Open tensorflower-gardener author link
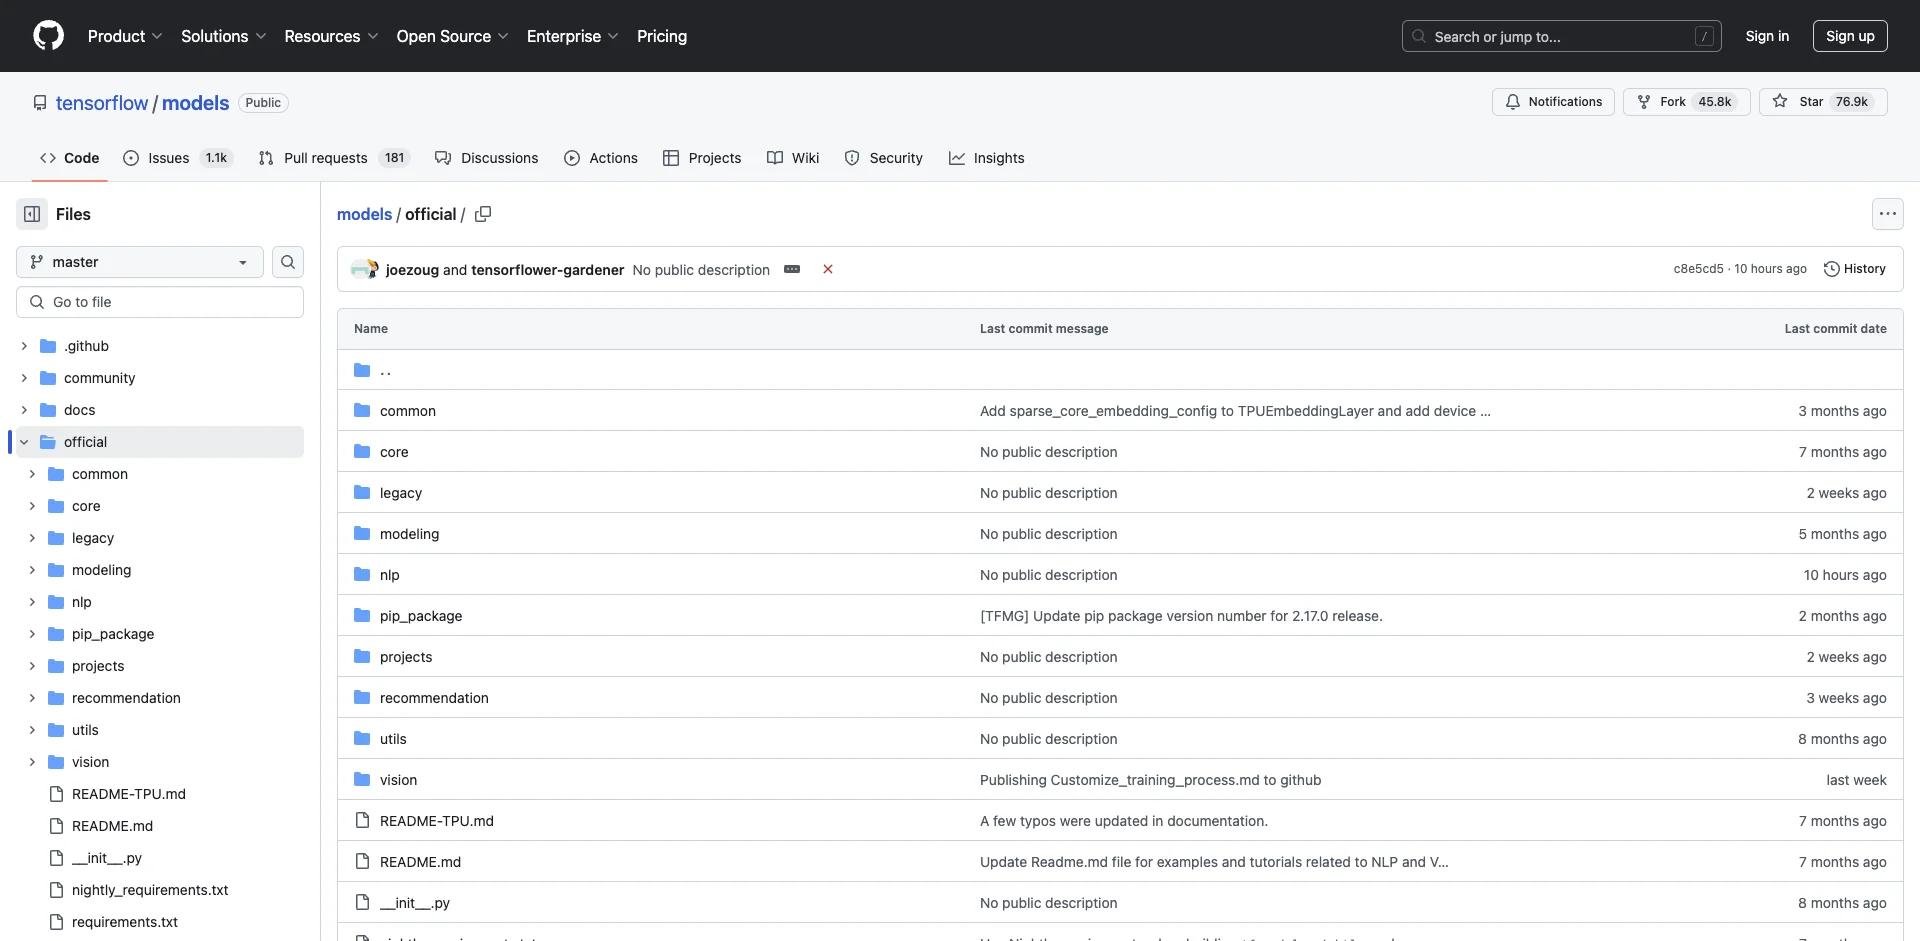Image resolution: width=1920 pixels, height=941 pixels. pos(548,270)
